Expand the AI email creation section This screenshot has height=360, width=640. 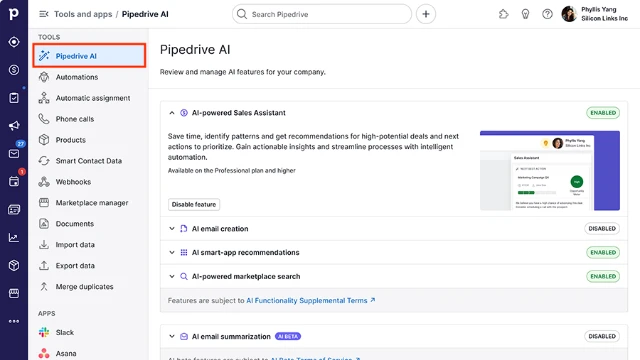pyautogui.click(x=172, y=229)
